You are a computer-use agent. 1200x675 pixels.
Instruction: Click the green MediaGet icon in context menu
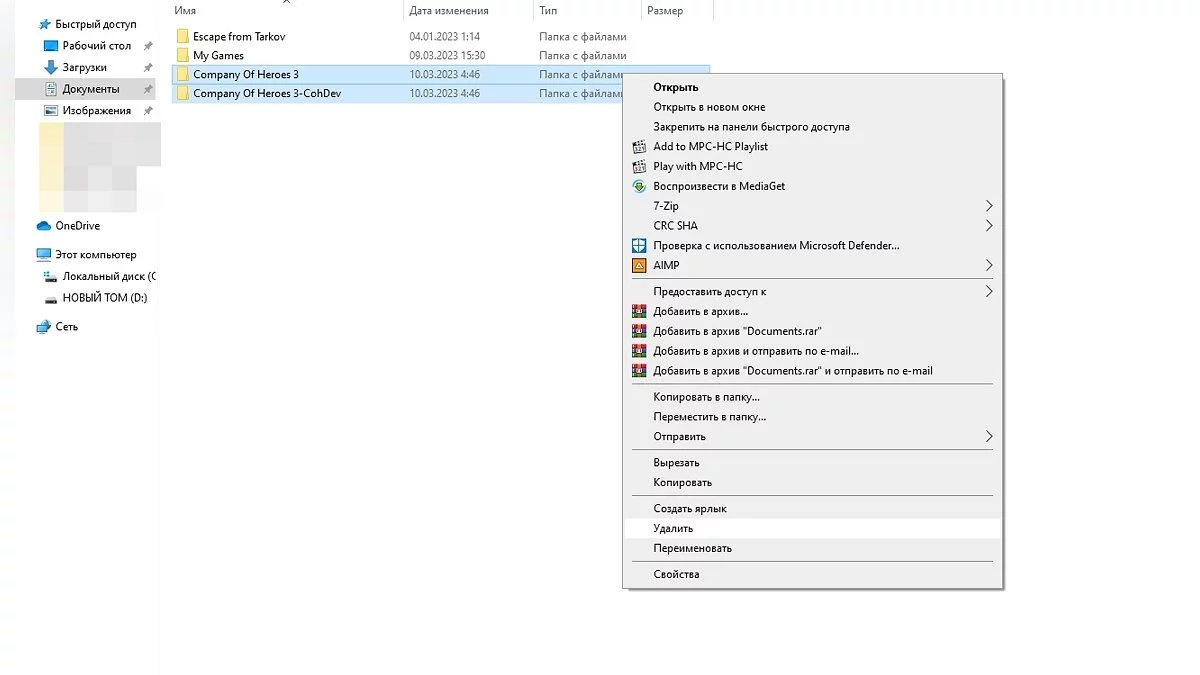coord(640,186)
